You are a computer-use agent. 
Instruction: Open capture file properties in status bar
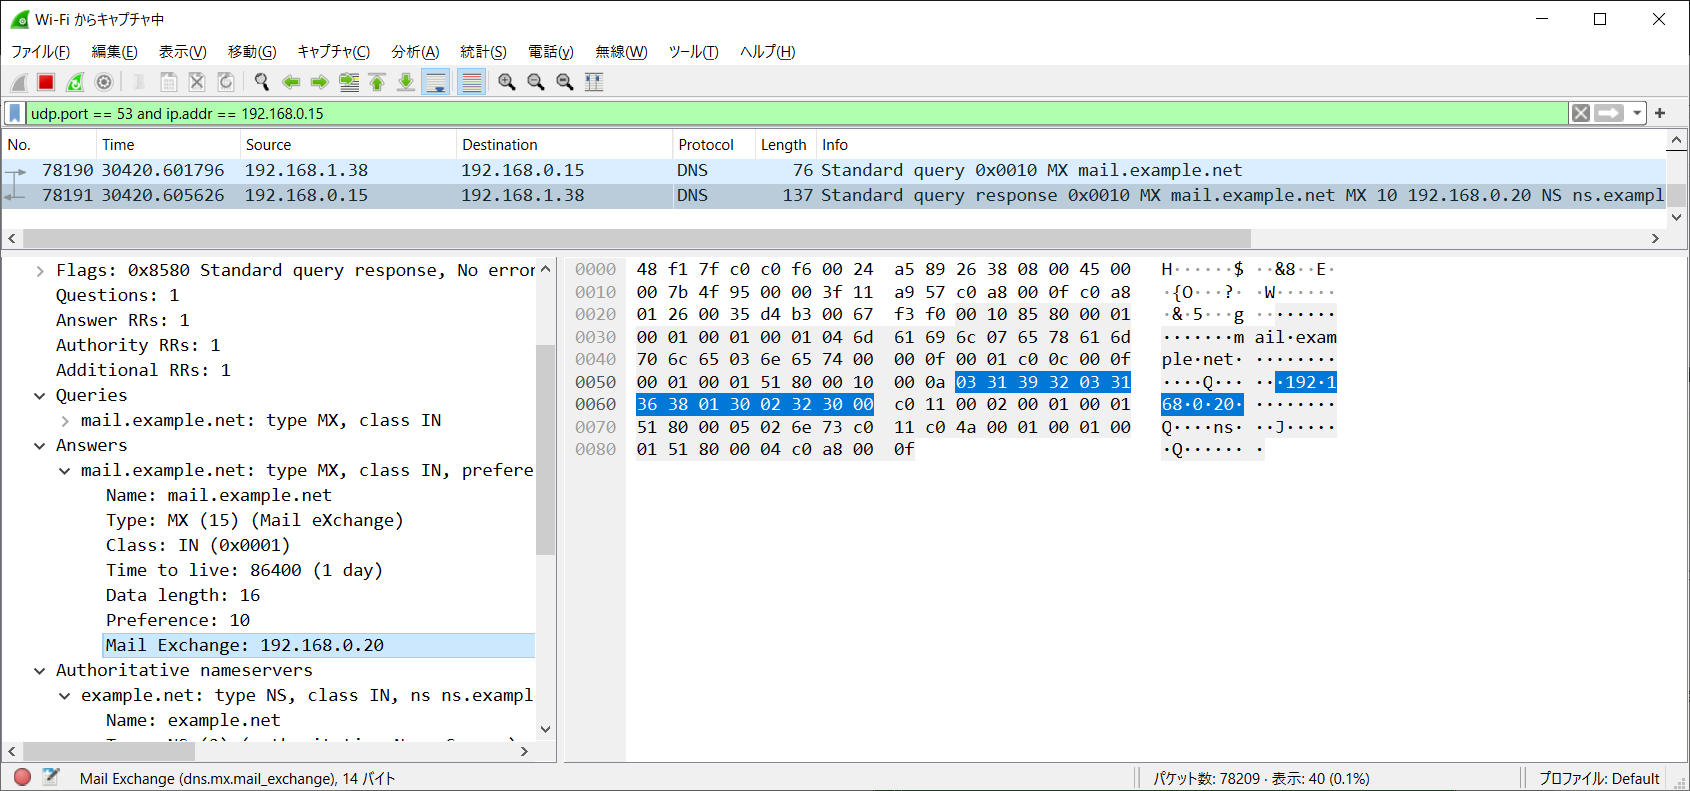(51, 777)
